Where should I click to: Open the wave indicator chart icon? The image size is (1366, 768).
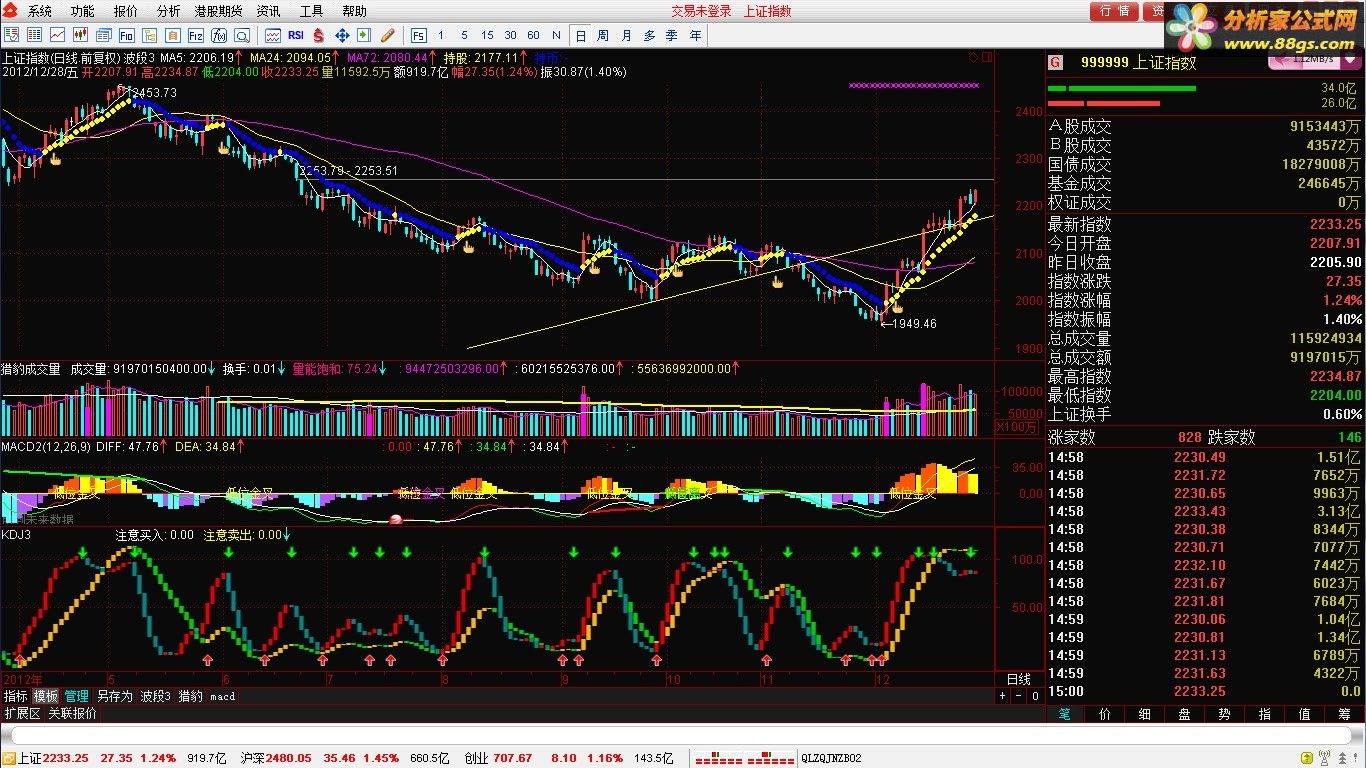(x=272, y=35)
